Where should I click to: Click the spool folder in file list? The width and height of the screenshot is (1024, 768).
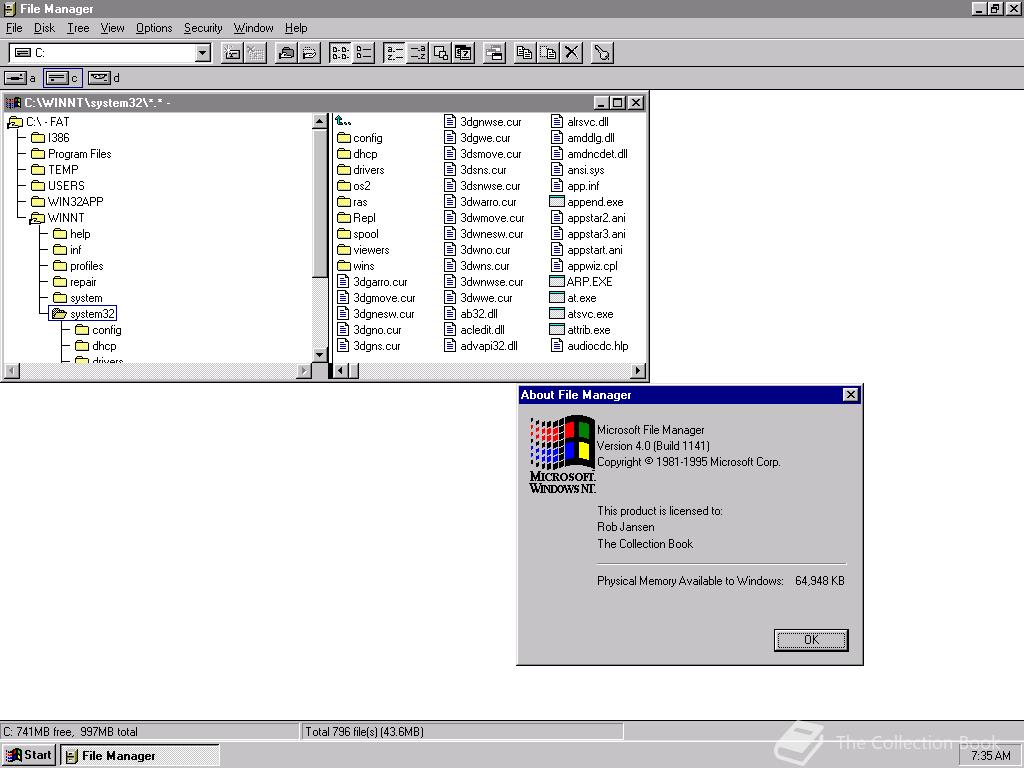click(x=358, y=234)
